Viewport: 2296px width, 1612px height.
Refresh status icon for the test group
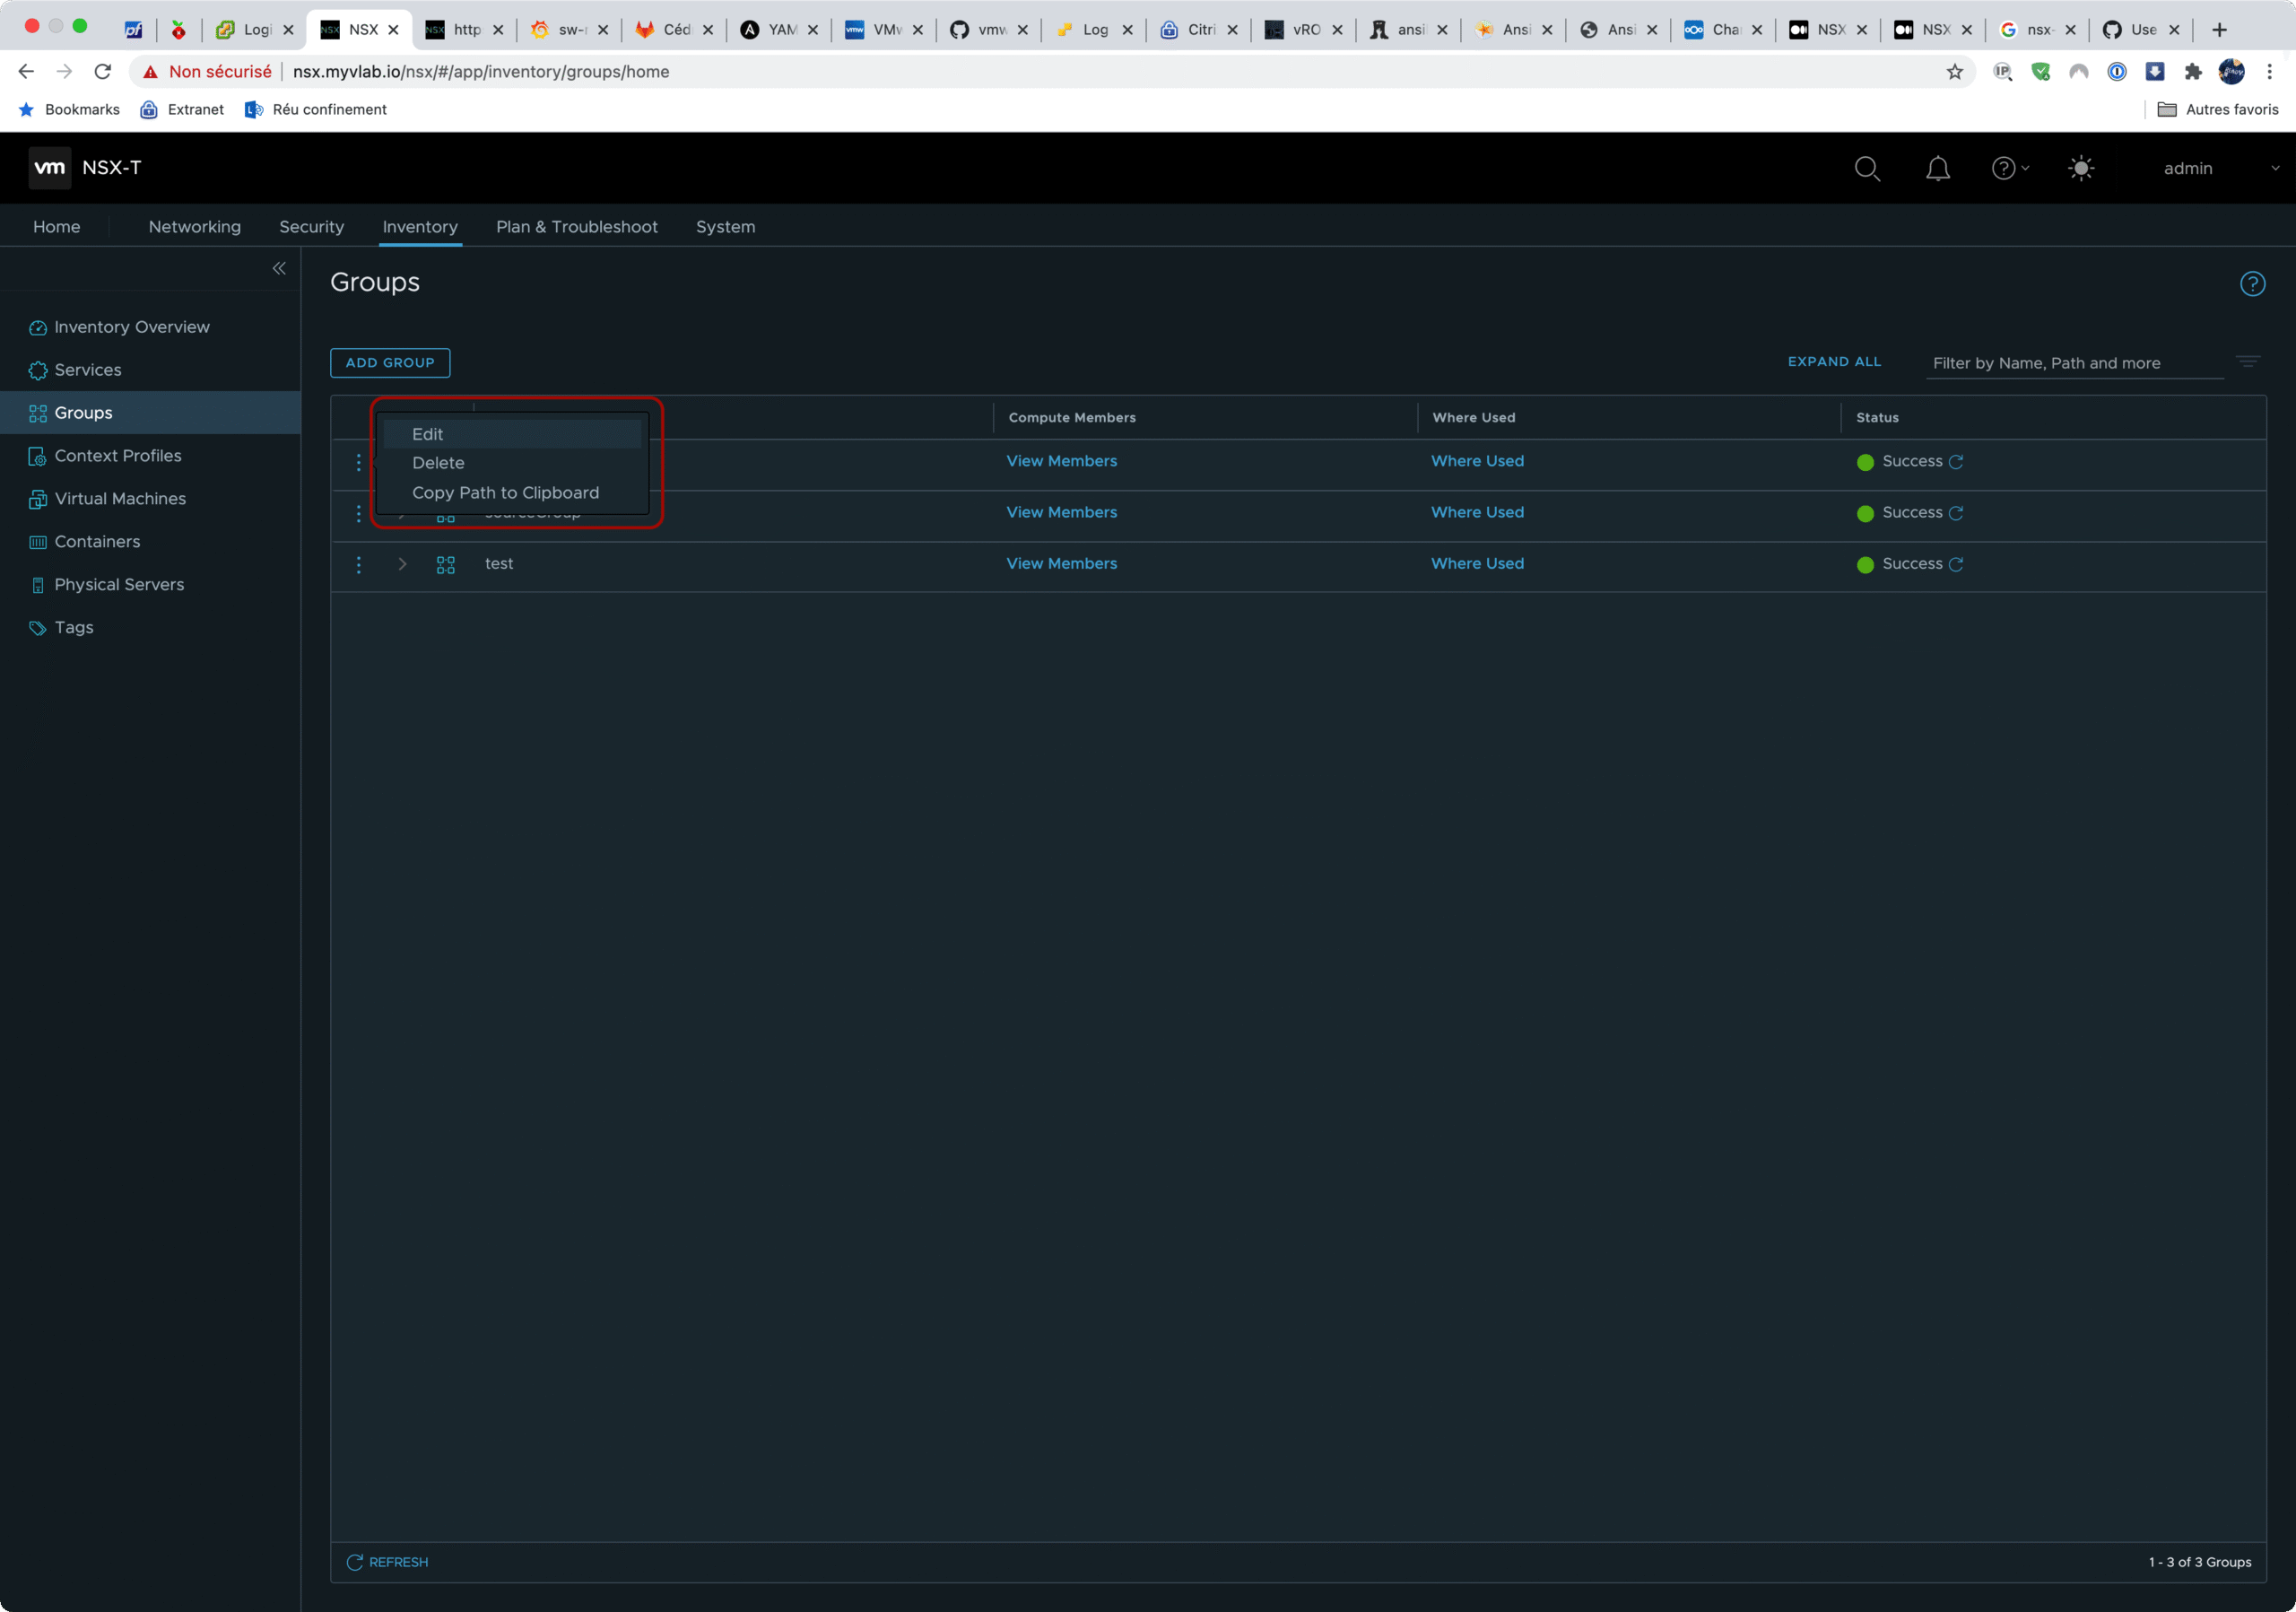[x=1955, y=564]
